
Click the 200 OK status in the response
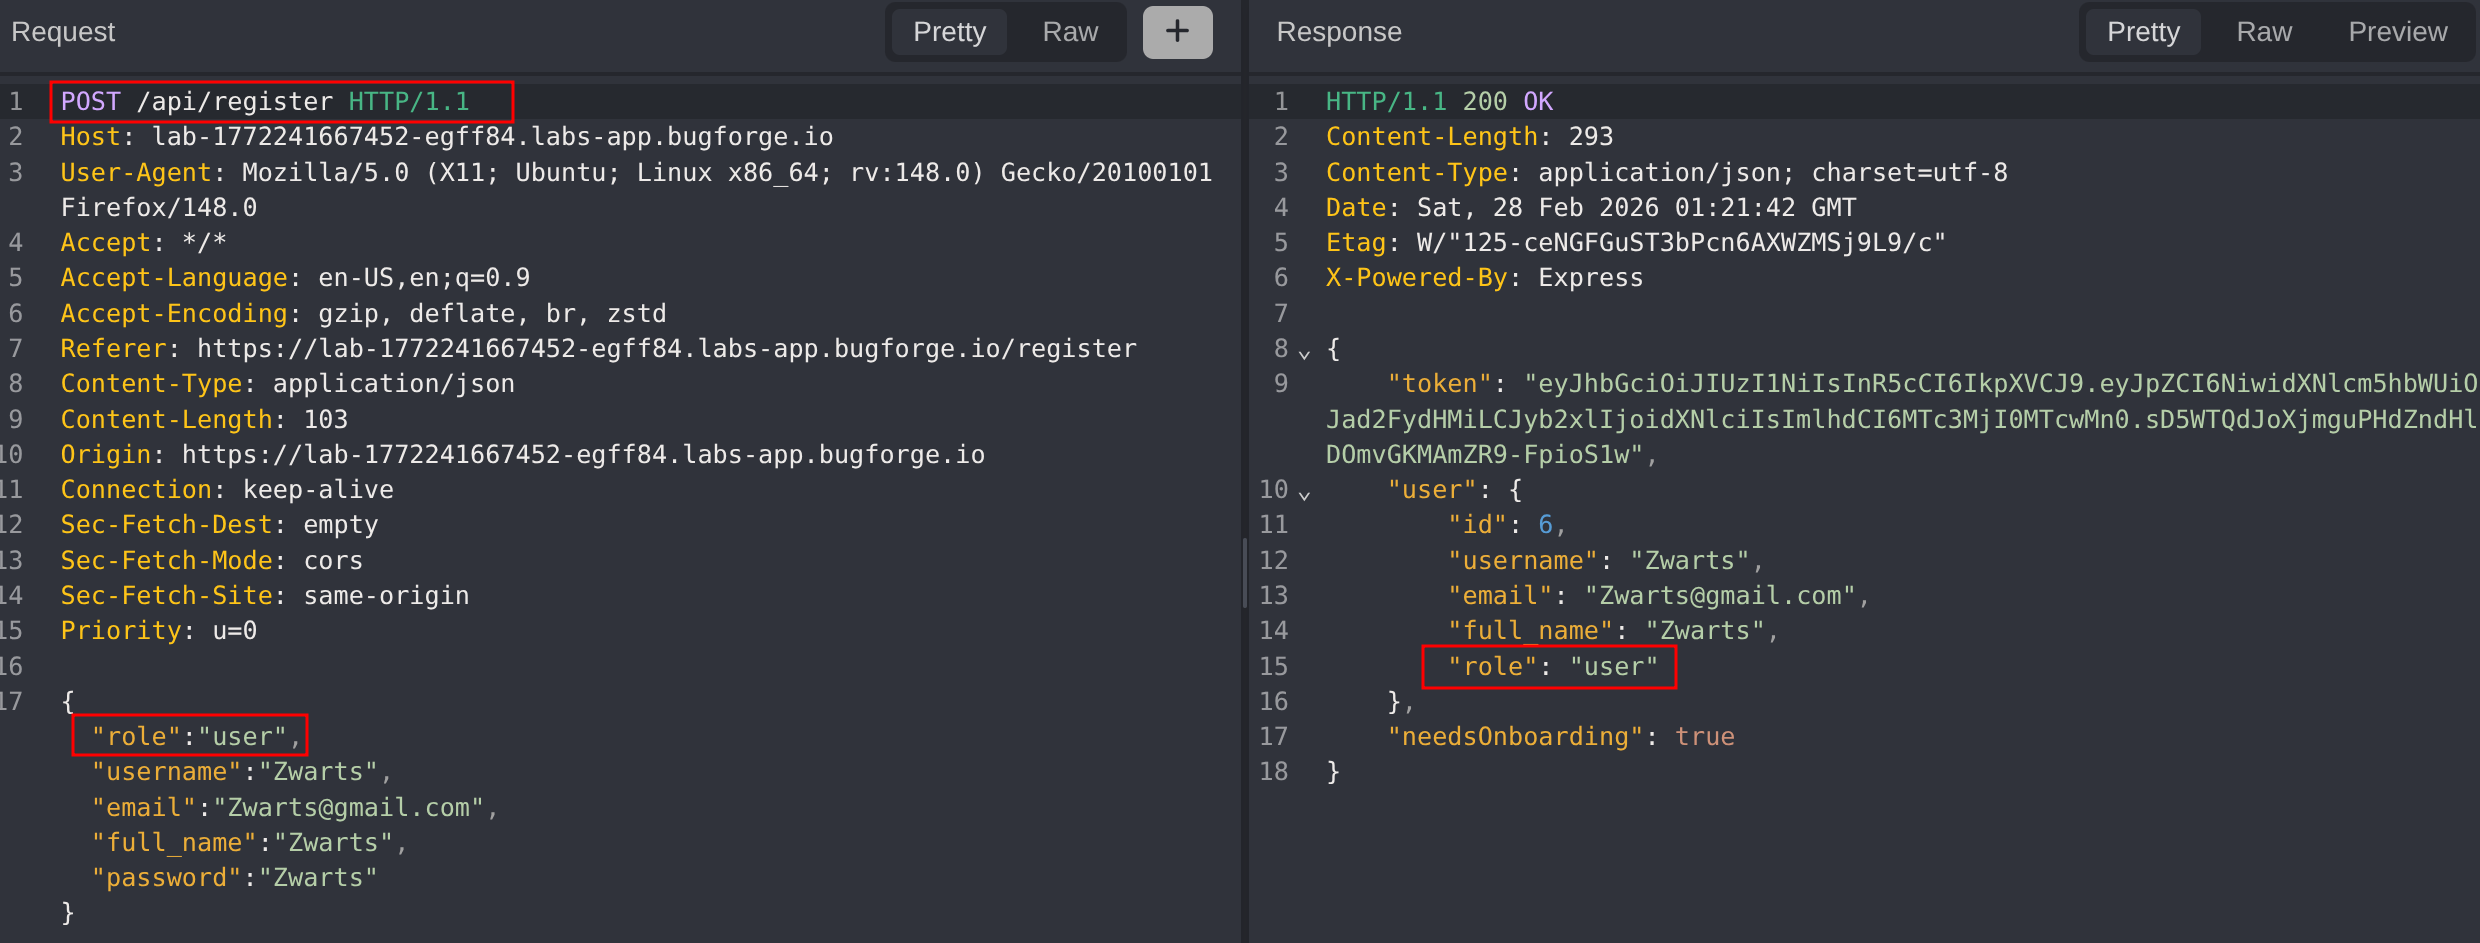pyautogui.click(x=1507, y=102)
